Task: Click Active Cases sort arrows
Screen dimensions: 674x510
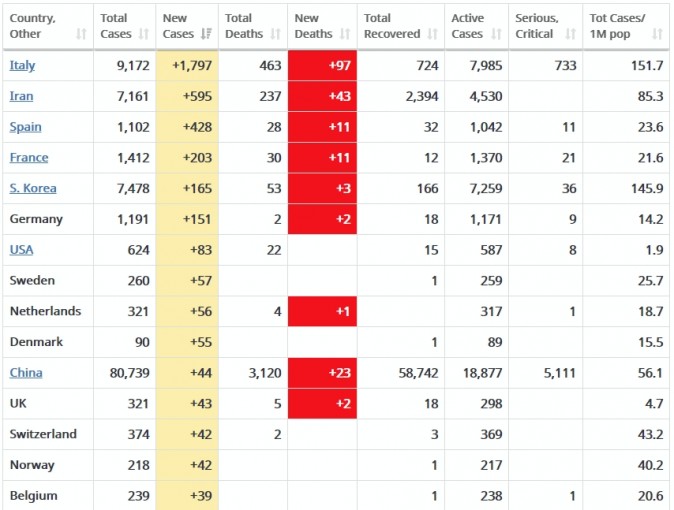Action: click(496, 34)
